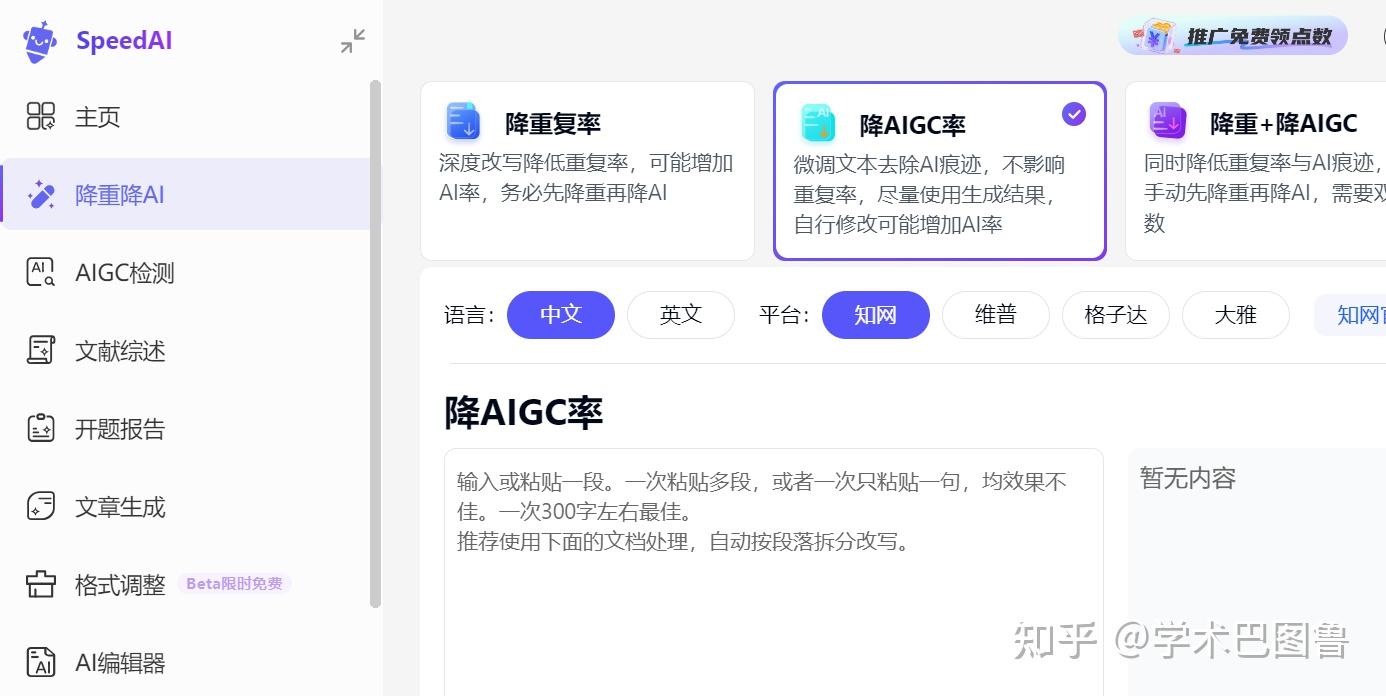Click the selected checkmark on the 降AIGC率 card
1386x696 pixels.
(1074, 114)
